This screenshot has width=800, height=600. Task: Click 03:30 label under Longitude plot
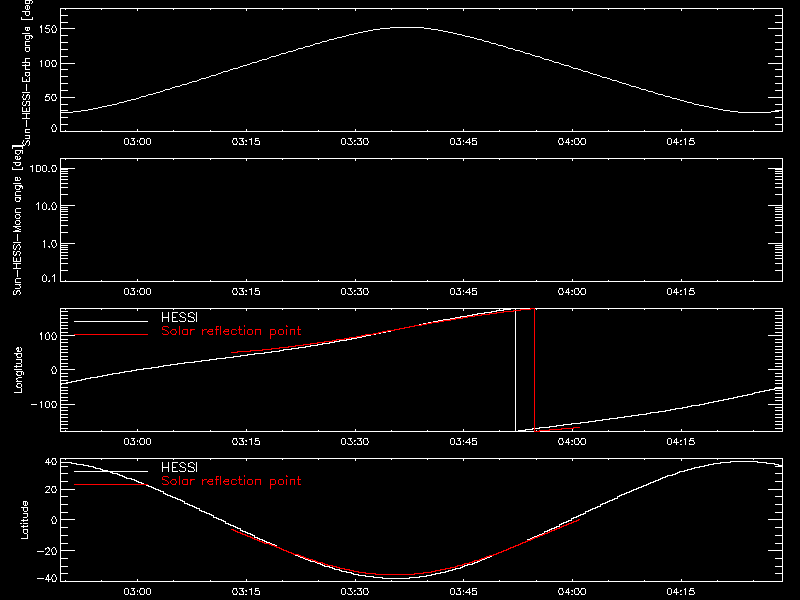coord(355,442)
